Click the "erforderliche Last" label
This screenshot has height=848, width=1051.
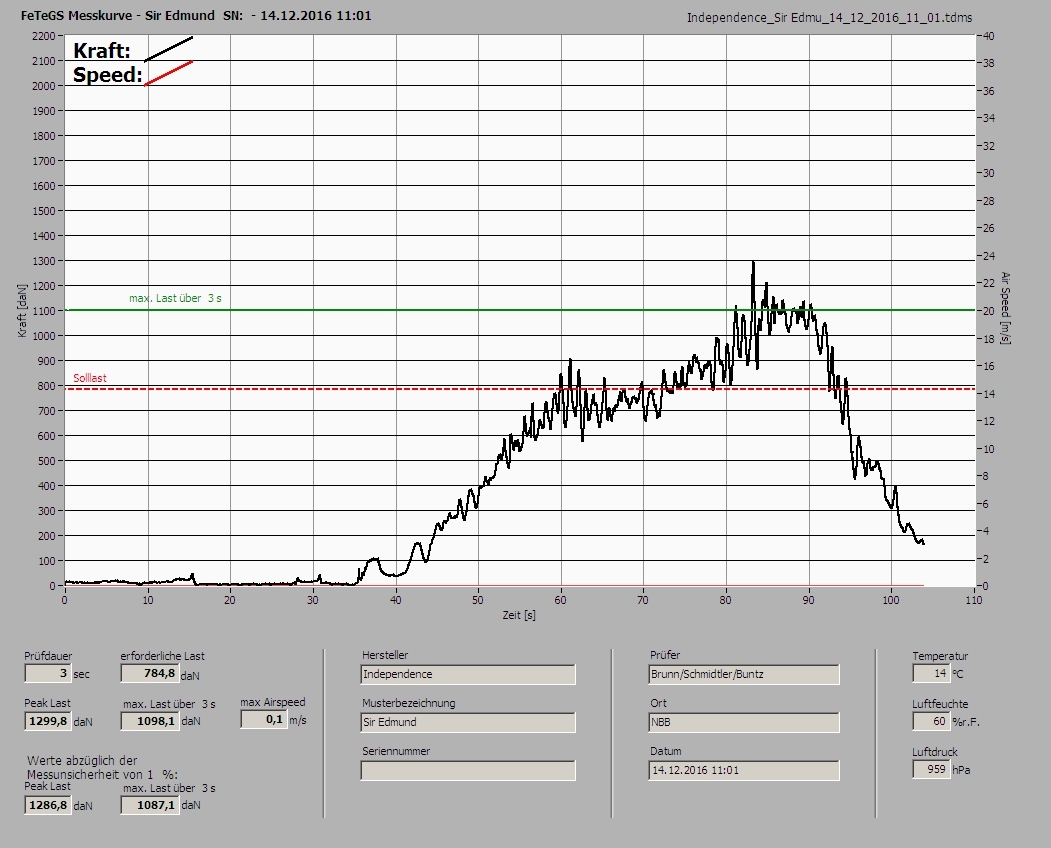click(163, 656)
